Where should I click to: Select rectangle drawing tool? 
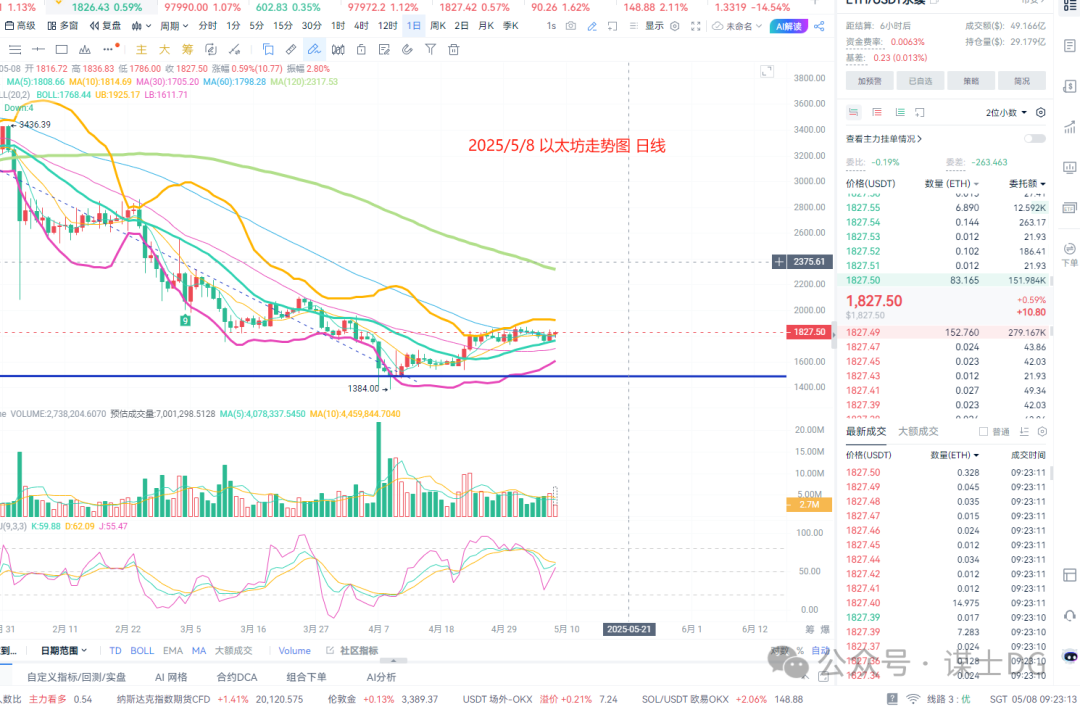pyautogui.click(x=61, y=50)
